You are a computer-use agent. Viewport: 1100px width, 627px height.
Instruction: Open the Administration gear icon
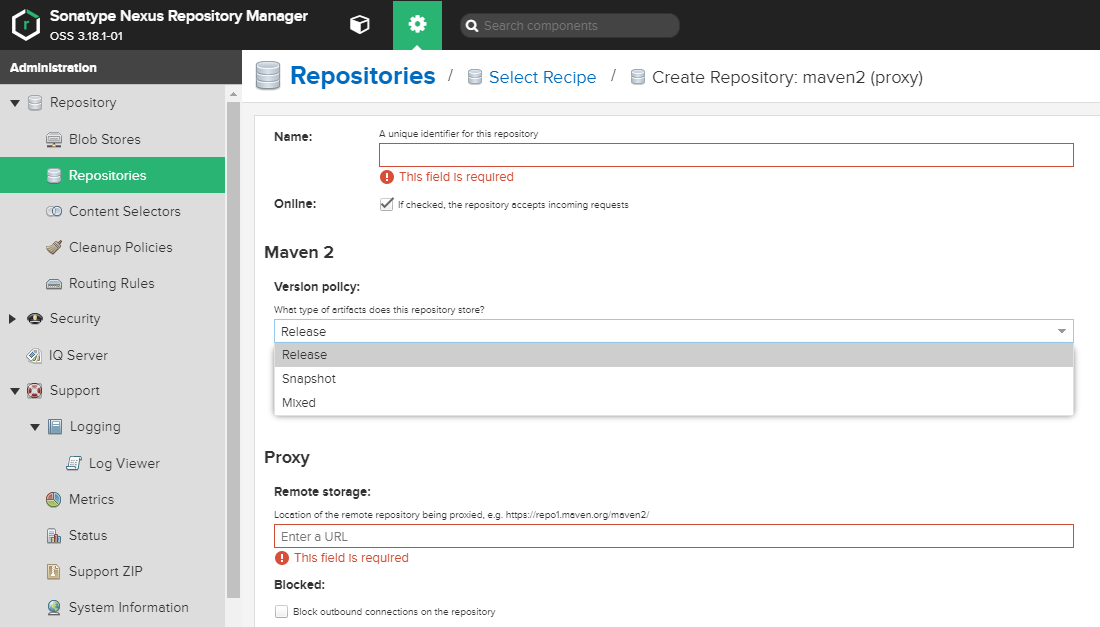click(417, 25)
